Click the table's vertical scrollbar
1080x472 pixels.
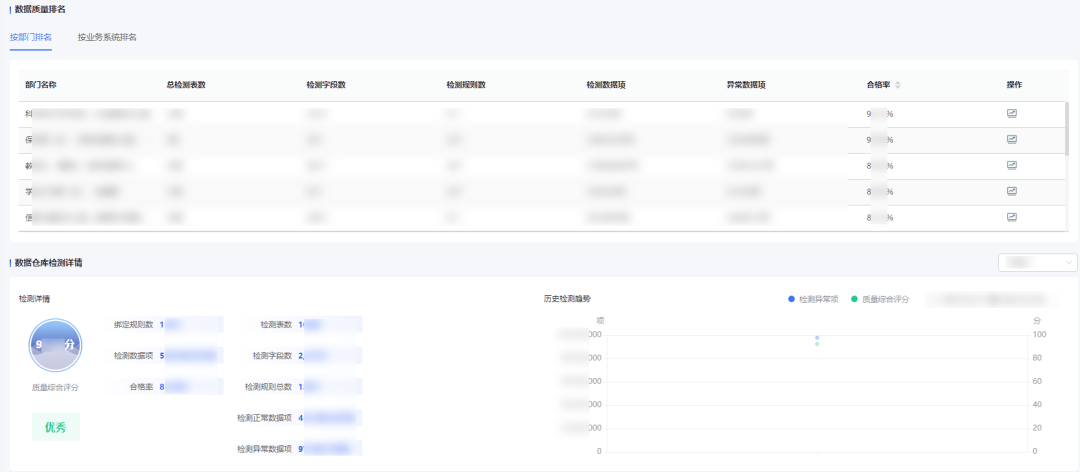[x=1066, y=128]
